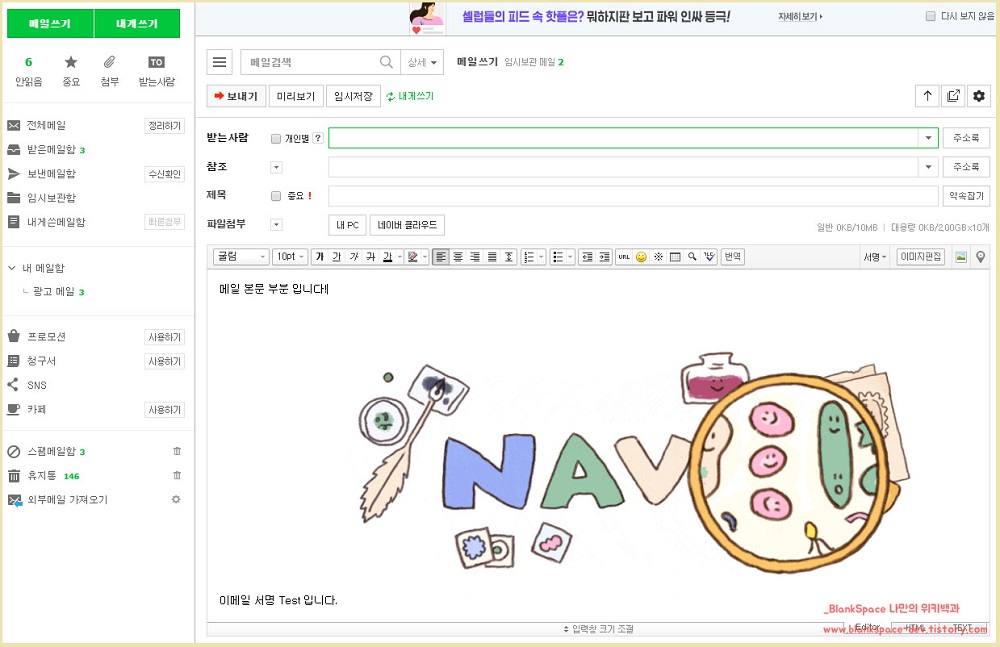Screen dimensions: 1000x647
Task: Open highlight color palette arrow
Action: [x=425, y=257]
